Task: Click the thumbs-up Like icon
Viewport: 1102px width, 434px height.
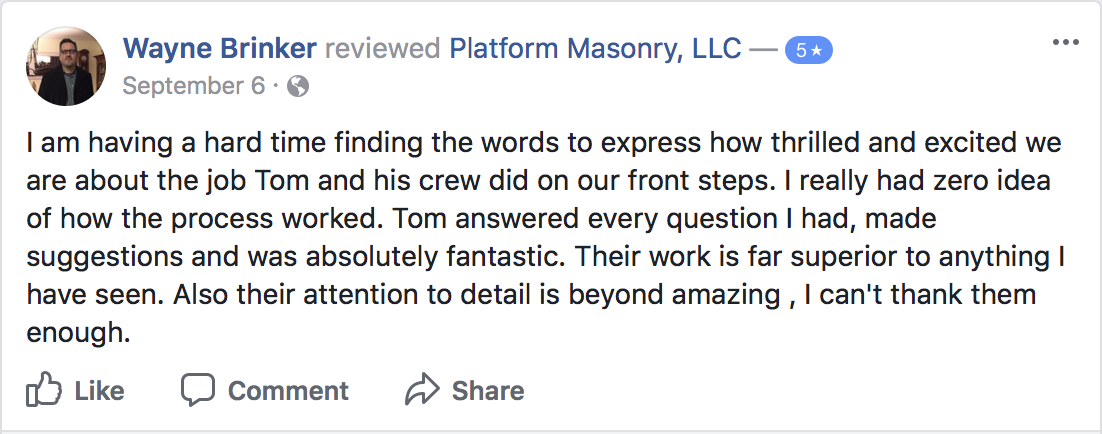Action: coord(43,388)
